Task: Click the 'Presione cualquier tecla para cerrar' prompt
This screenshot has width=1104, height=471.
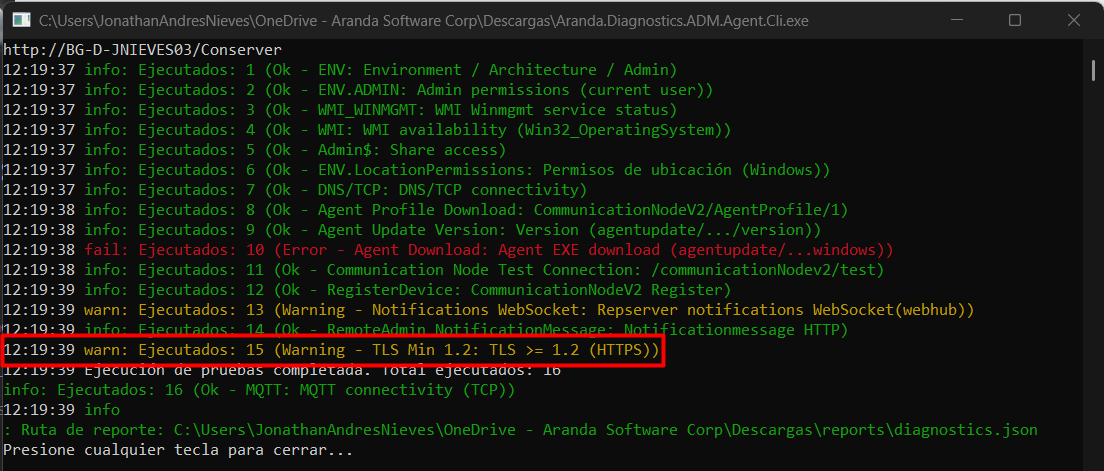Action: [178, 450]
